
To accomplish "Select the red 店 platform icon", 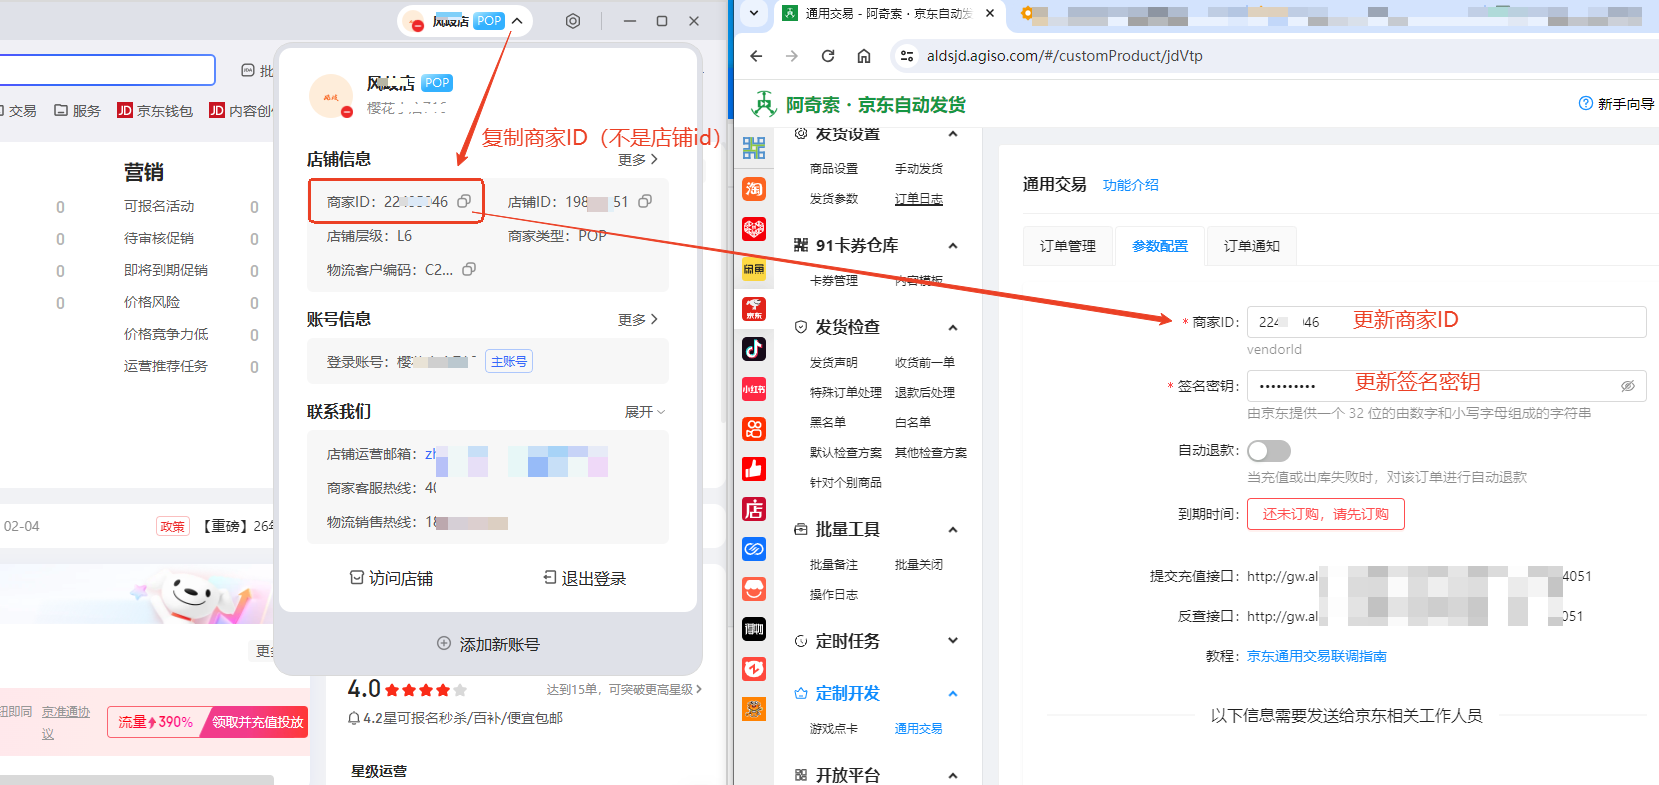I will coord(754,509).
